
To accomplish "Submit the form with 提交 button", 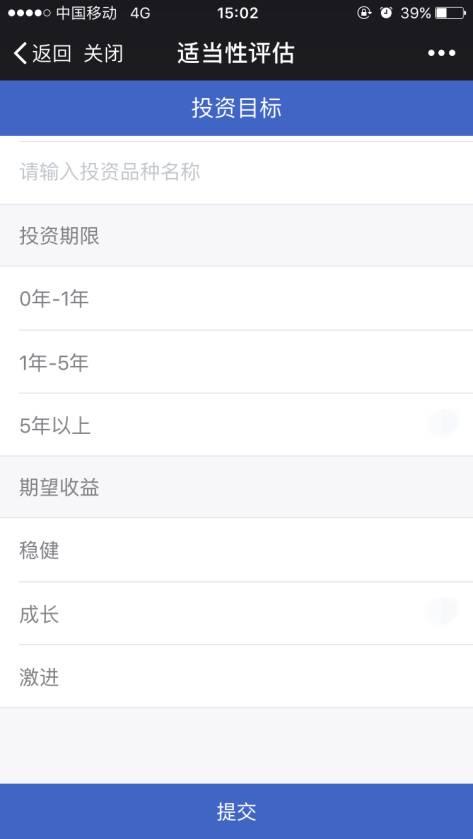I will 236,811.
